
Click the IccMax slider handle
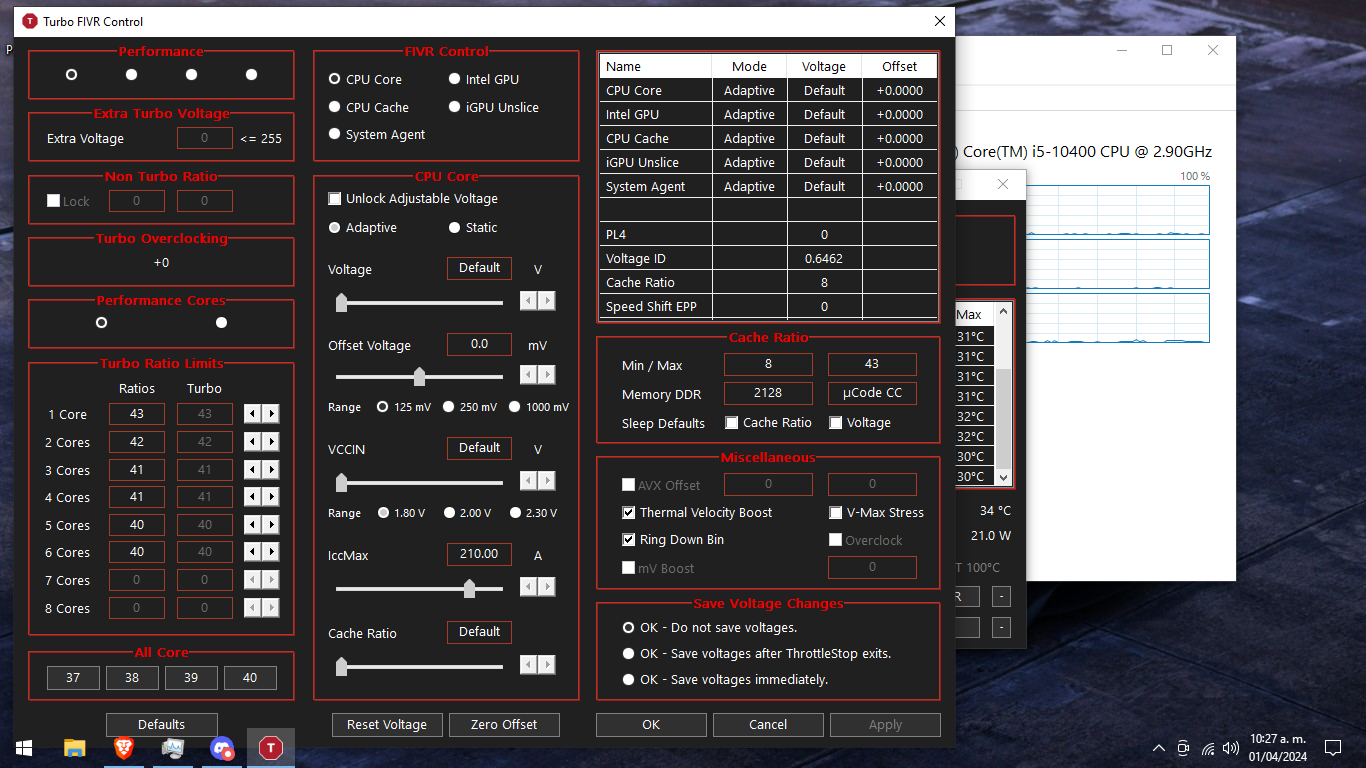pyautogui.click(x=469, y=588)
